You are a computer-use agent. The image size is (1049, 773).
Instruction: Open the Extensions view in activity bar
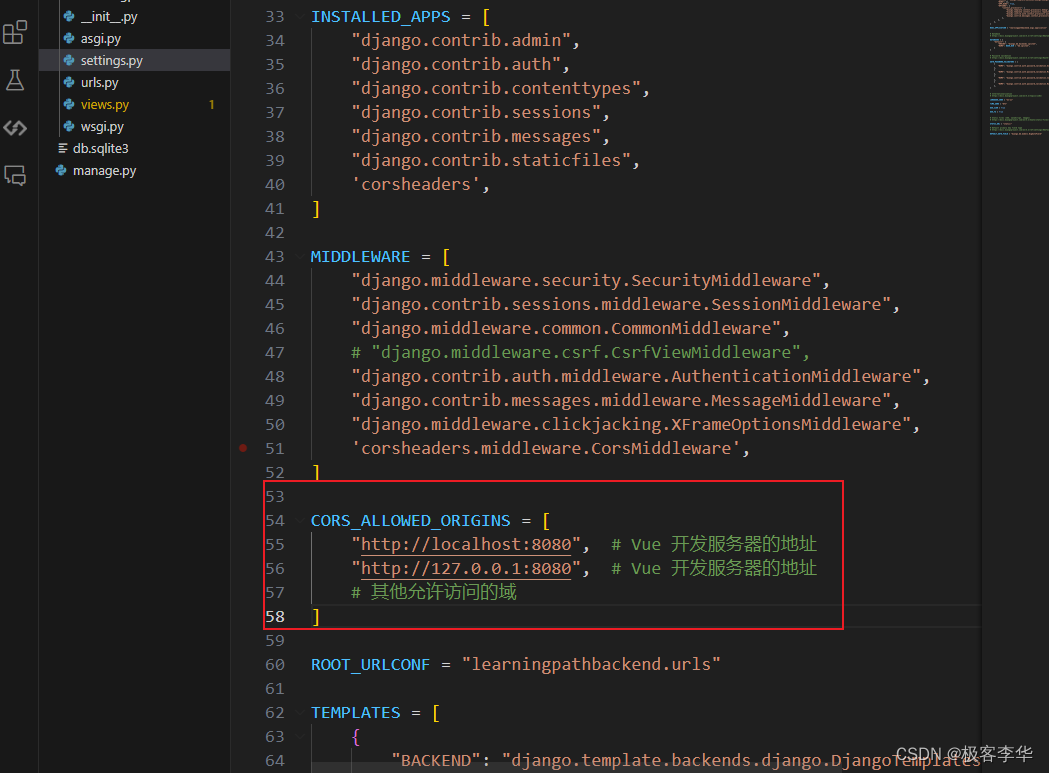15,32
